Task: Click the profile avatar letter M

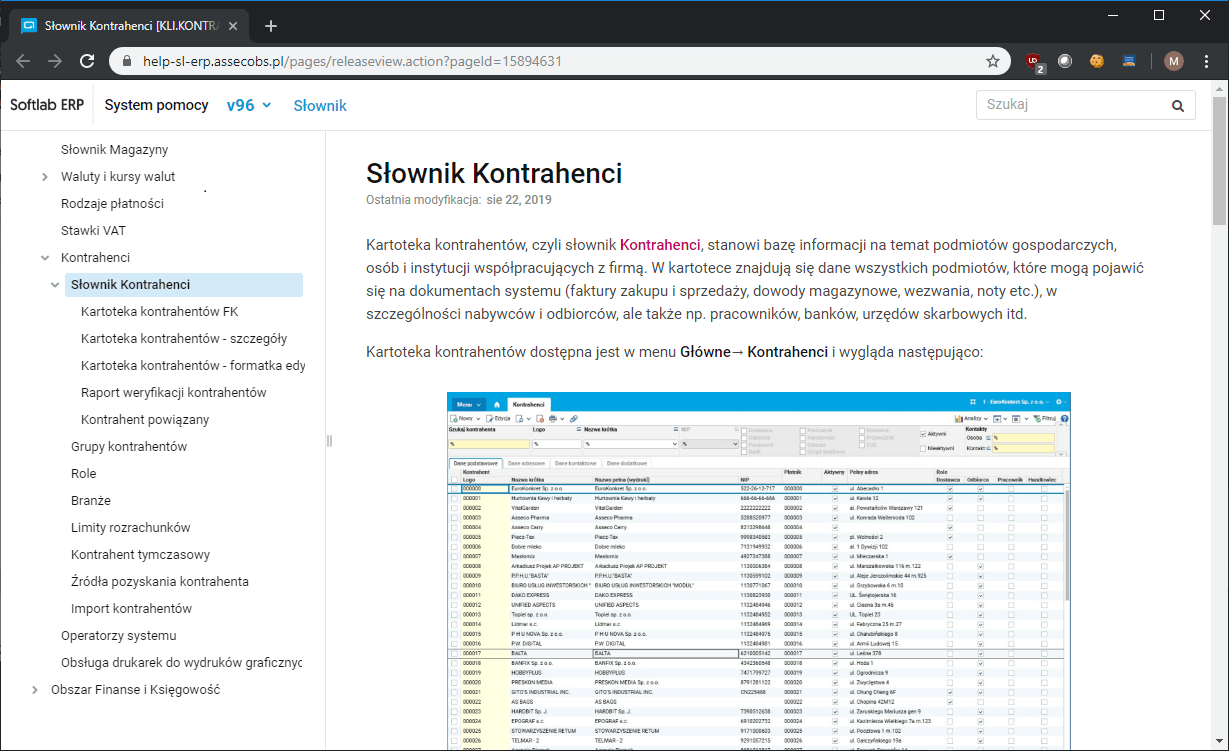Action: 1174,61
